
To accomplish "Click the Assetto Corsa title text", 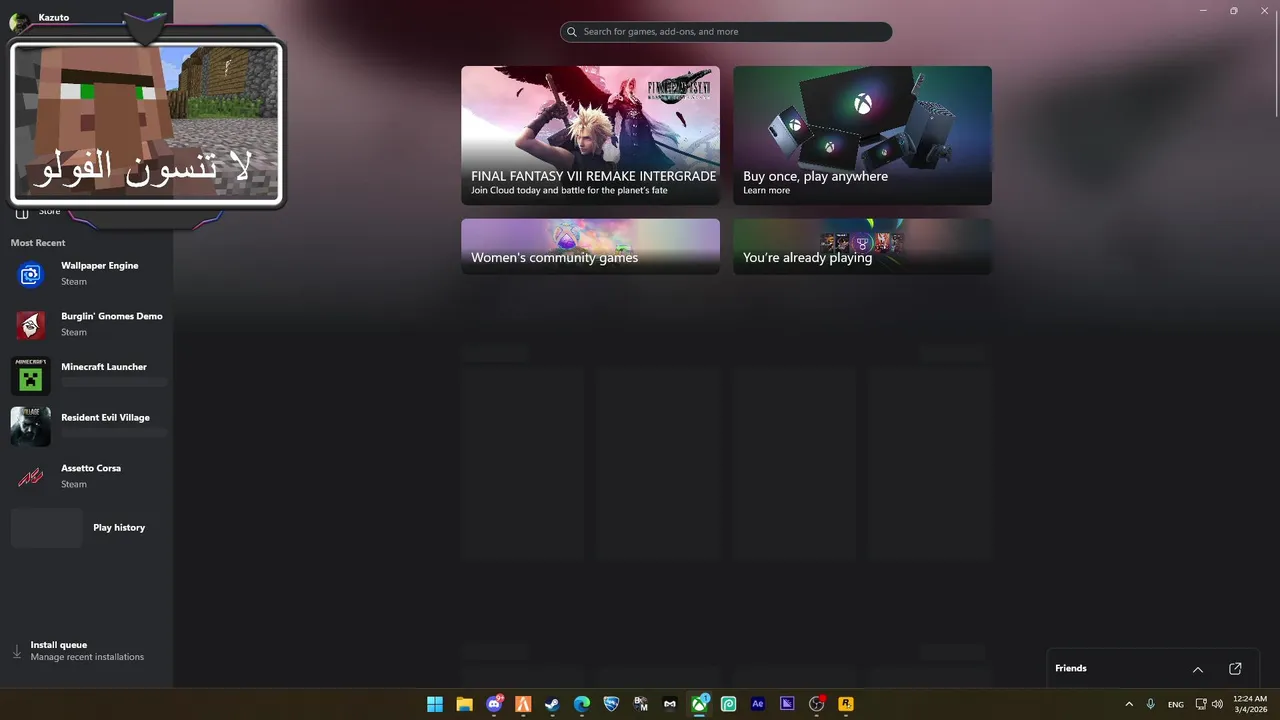I will [91, 468].
